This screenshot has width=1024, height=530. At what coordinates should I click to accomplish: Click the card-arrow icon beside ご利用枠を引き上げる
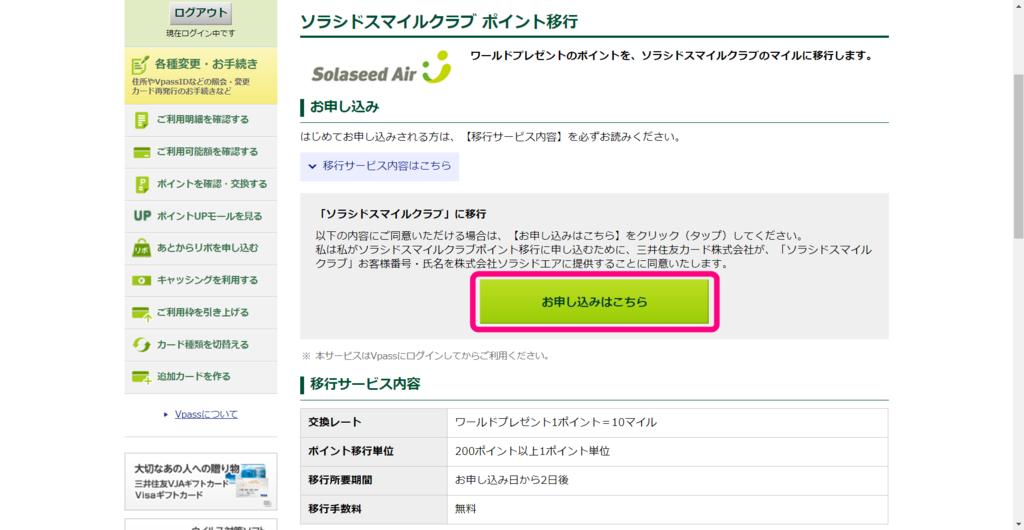[x=142, y=313]
